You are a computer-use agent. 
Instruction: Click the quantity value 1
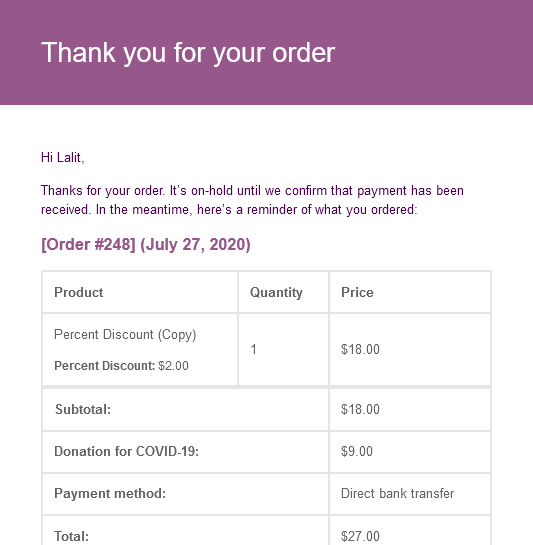[253, 349]
